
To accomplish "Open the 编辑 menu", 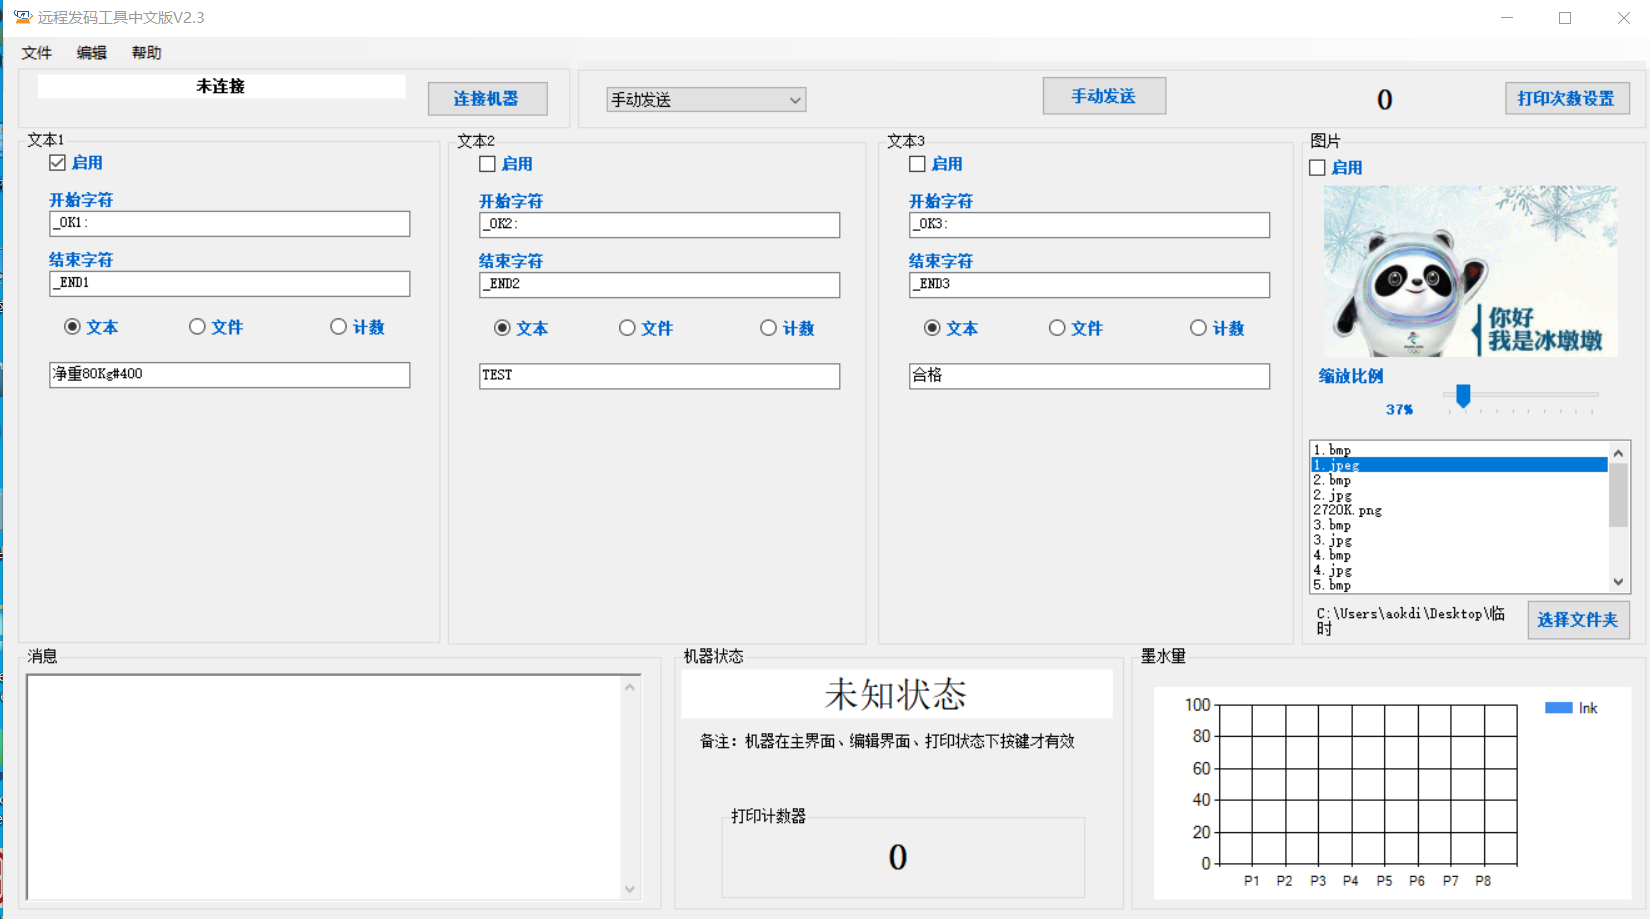I will pyautogui.click(x=92, y=53).
